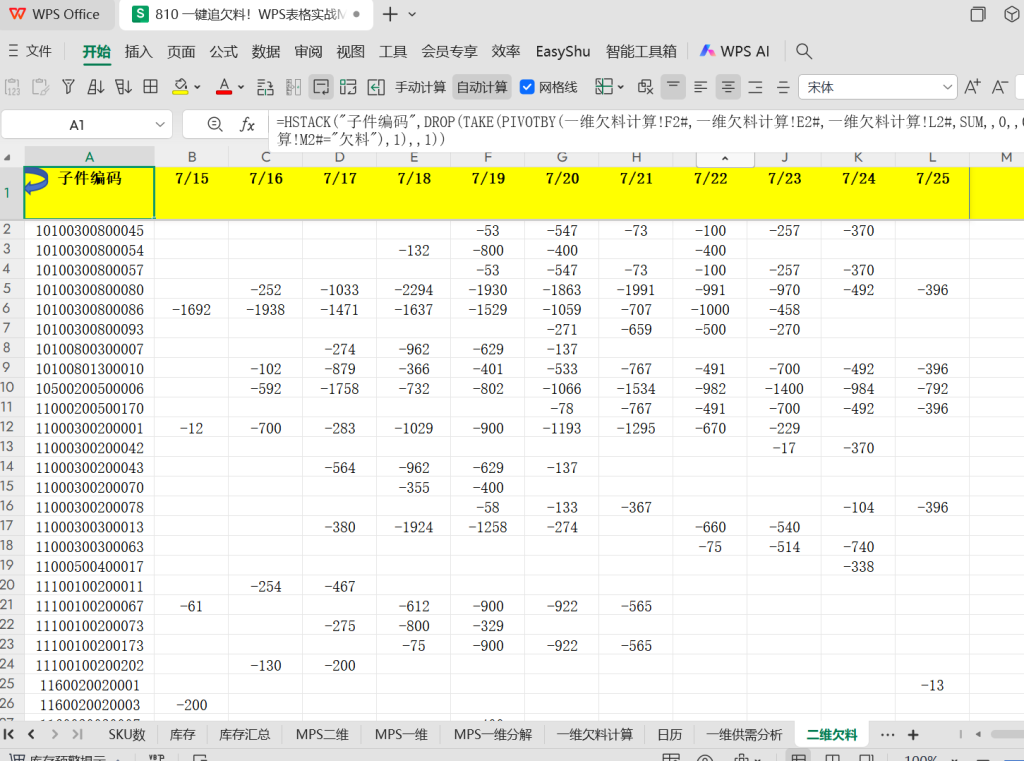The height and width of the screenshot is (761, 1024).
Task: Click the paste-special clipboard pencil icon
Action: tap(40, 87)
